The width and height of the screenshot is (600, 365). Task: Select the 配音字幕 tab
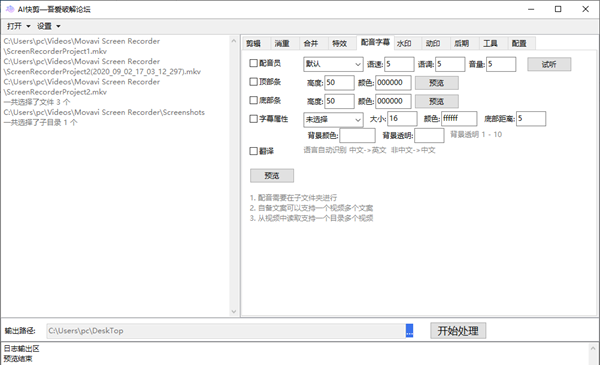375,42
